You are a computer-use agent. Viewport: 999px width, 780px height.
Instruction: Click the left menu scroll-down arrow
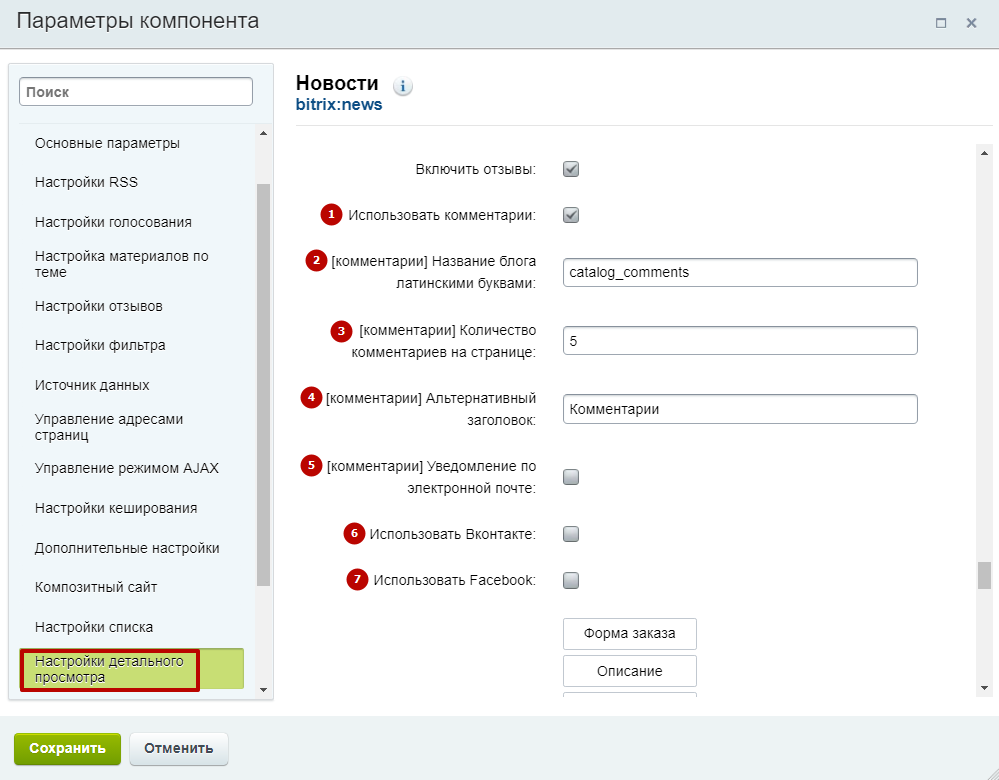(x=263, y=690)
